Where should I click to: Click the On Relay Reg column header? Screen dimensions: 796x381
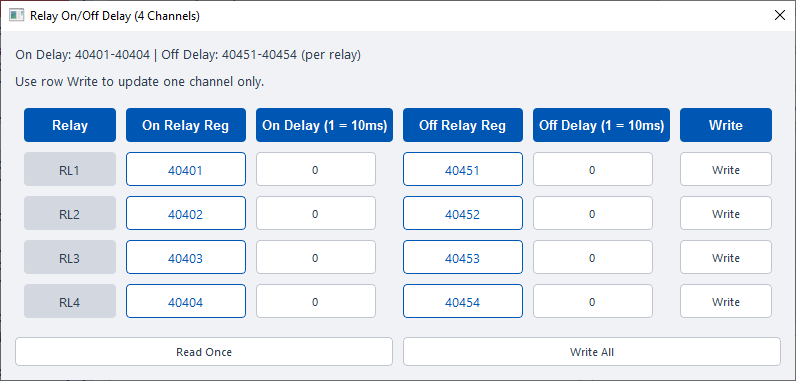pos(186,125)
